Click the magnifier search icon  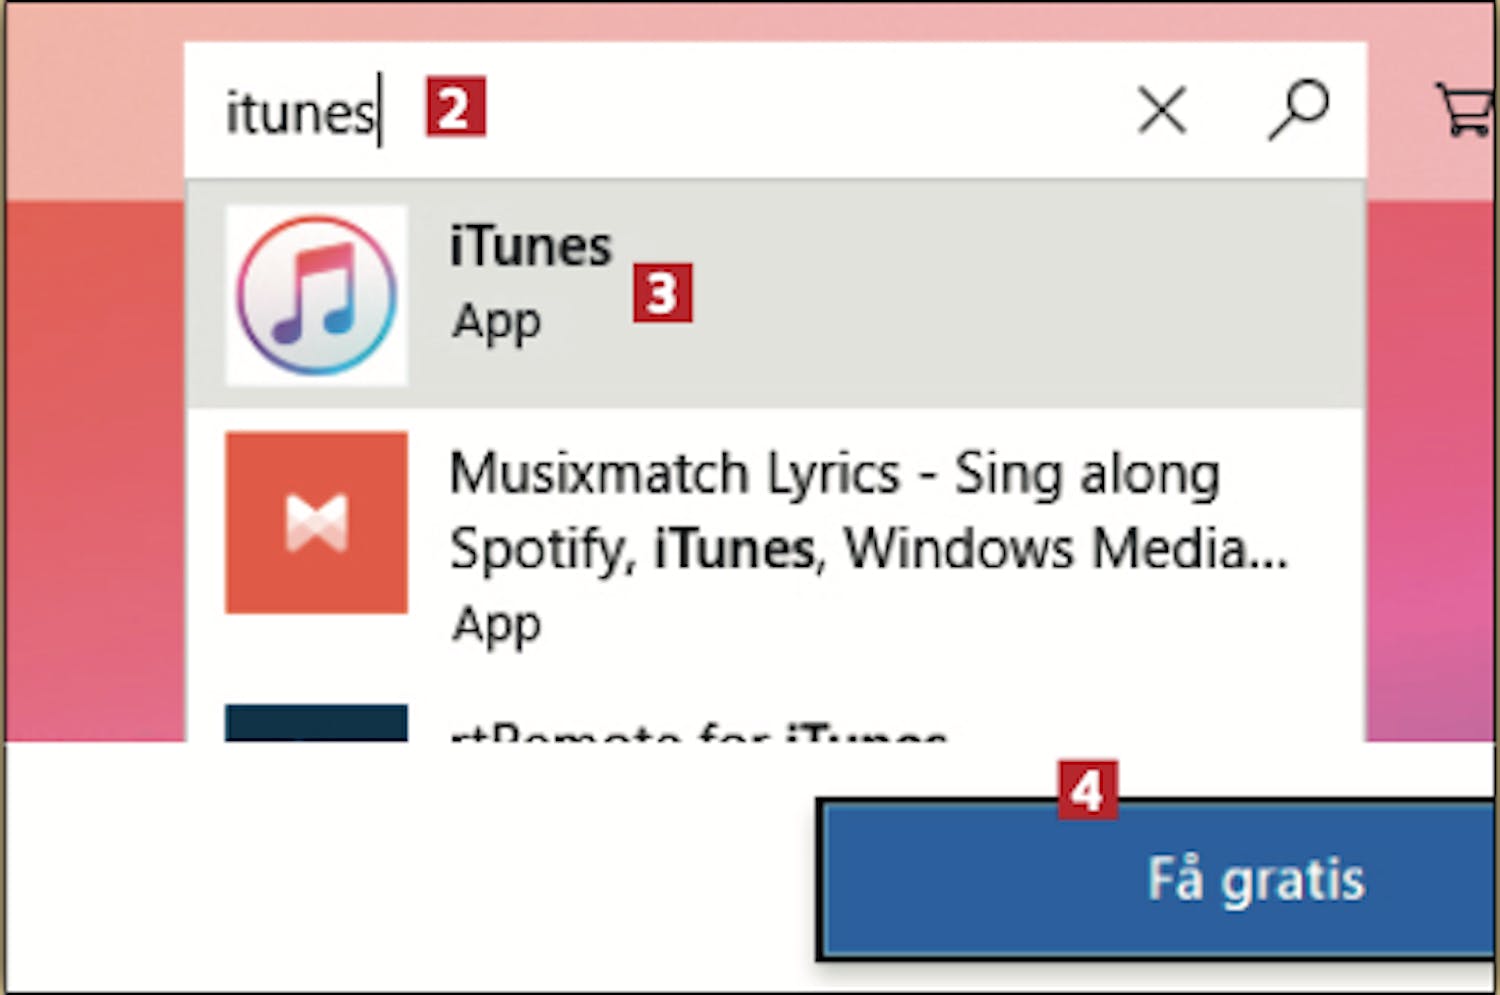[1298, 109]
